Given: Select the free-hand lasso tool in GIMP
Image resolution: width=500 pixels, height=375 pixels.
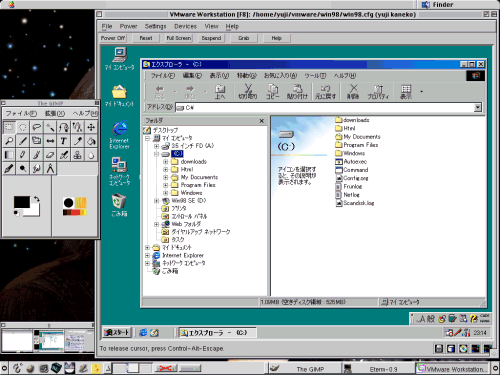Looking at the screenshot, I should [36, 127].
